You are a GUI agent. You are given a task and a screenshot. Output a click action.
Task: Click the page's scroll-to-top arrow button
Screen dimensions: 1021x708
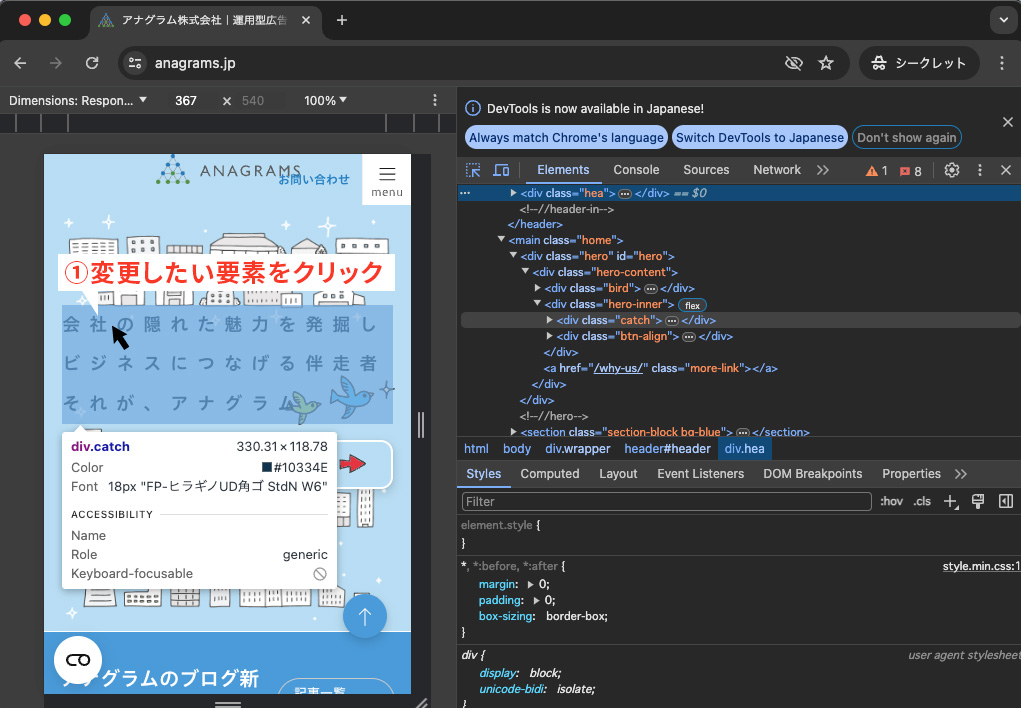point(364,617)
